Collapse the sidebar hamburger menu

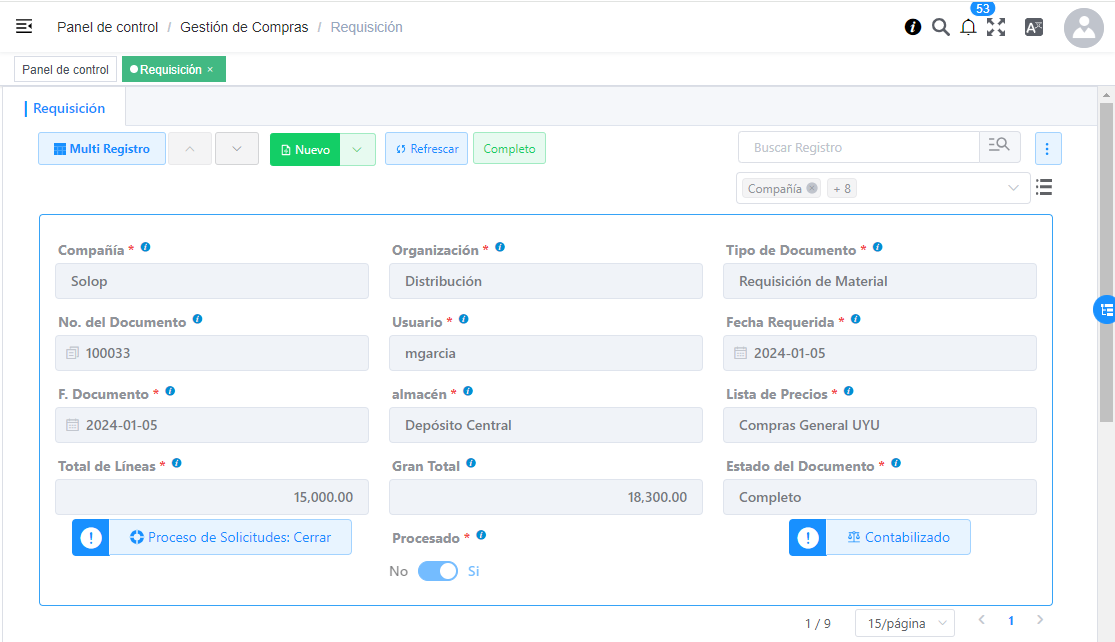coord(24,27)
